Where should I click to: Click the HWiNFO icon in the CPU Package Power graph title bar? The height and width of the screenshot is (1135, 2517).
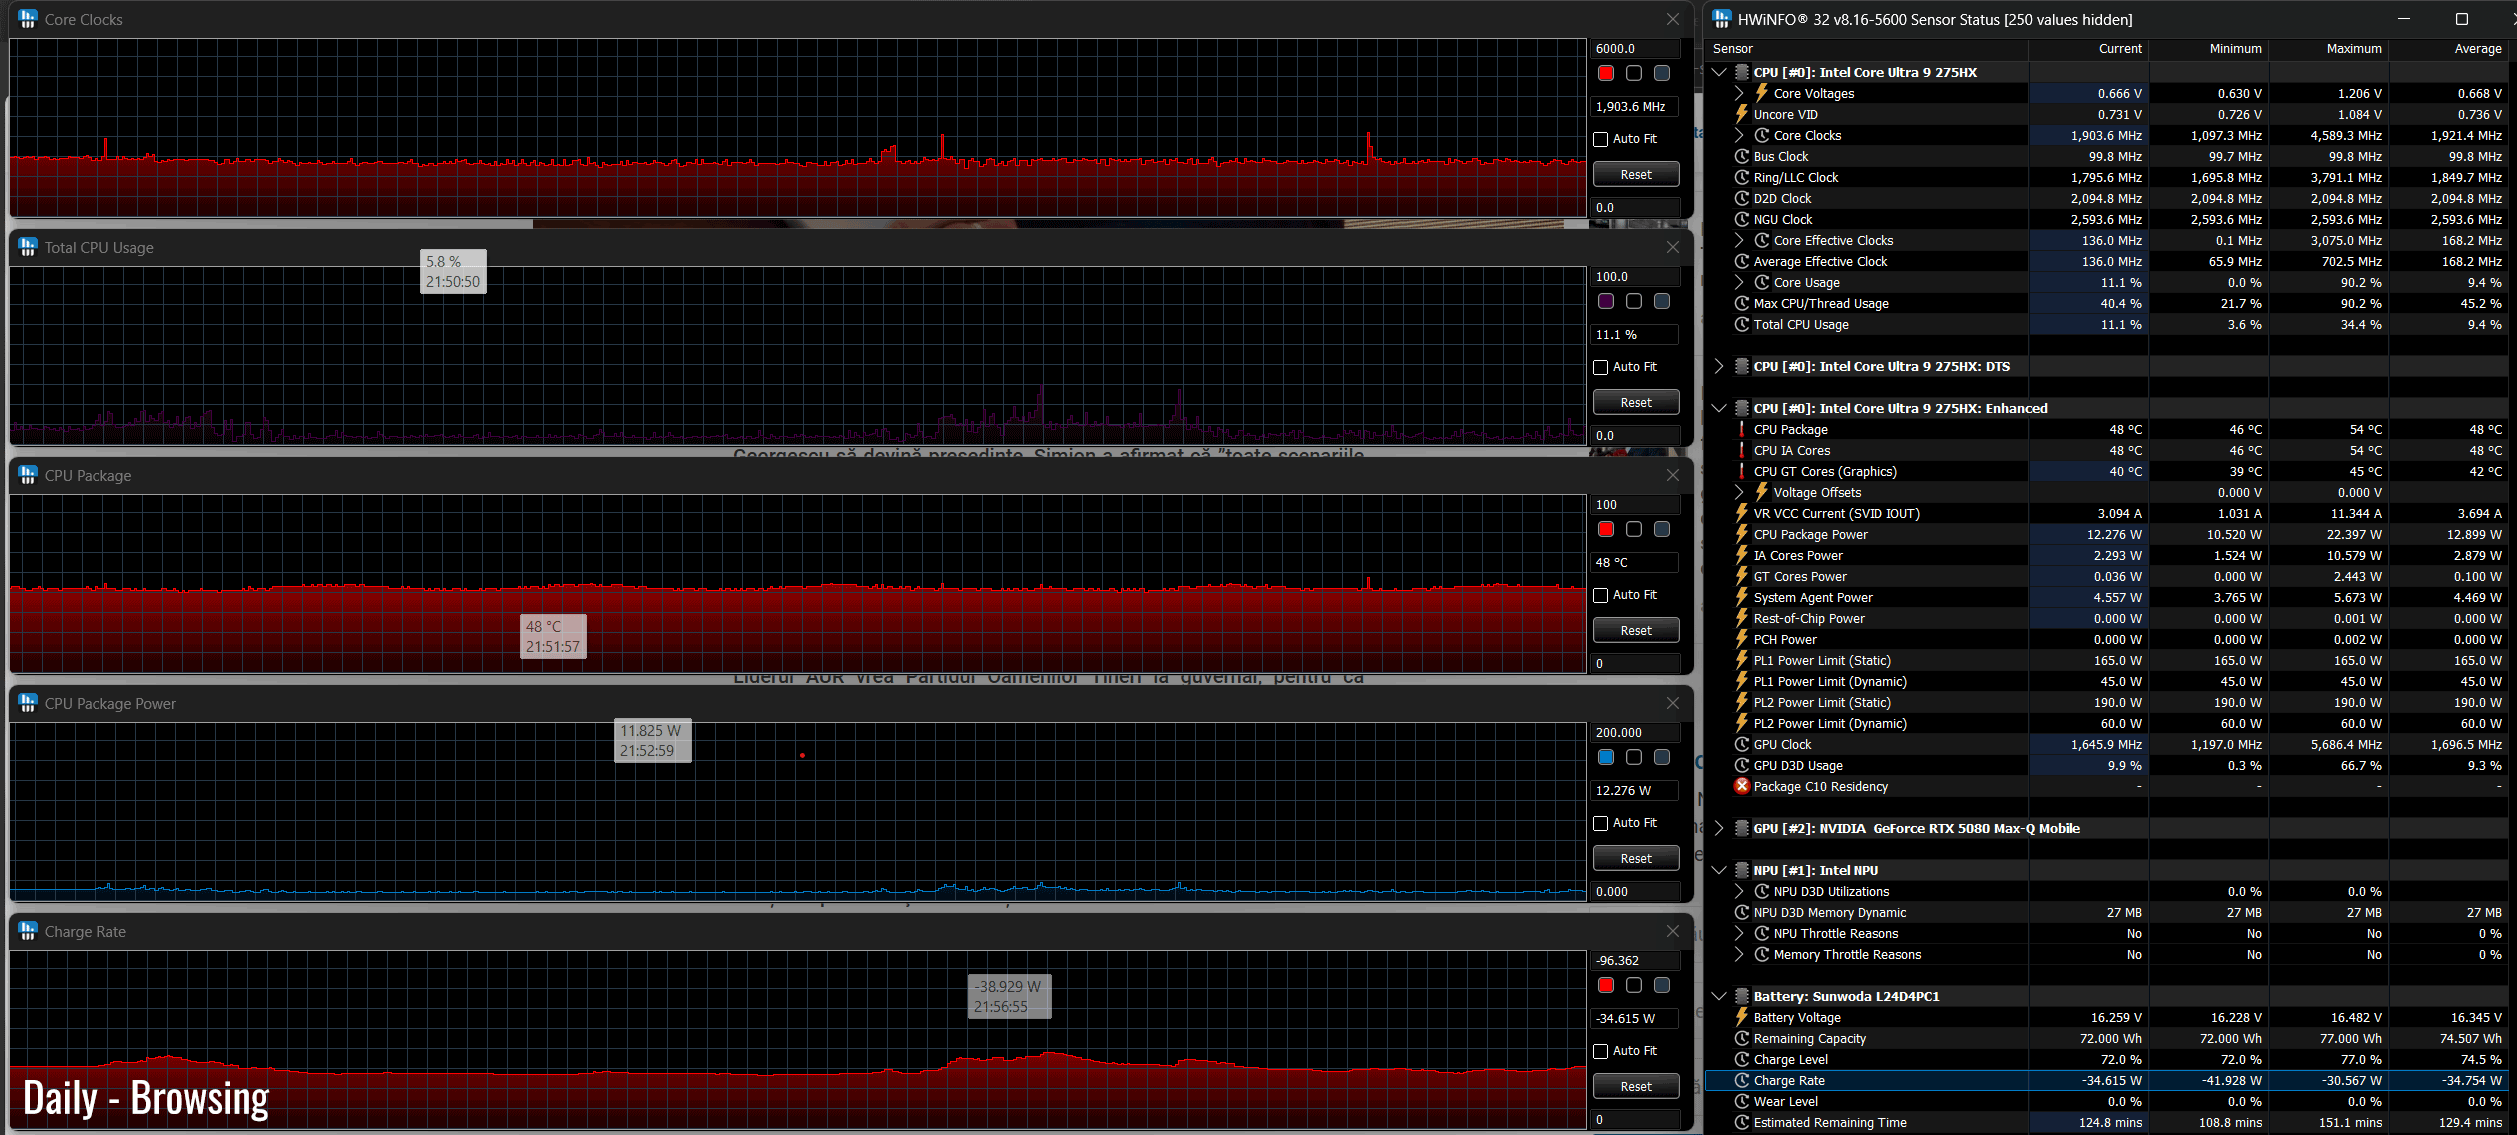(x=27, y=703)
